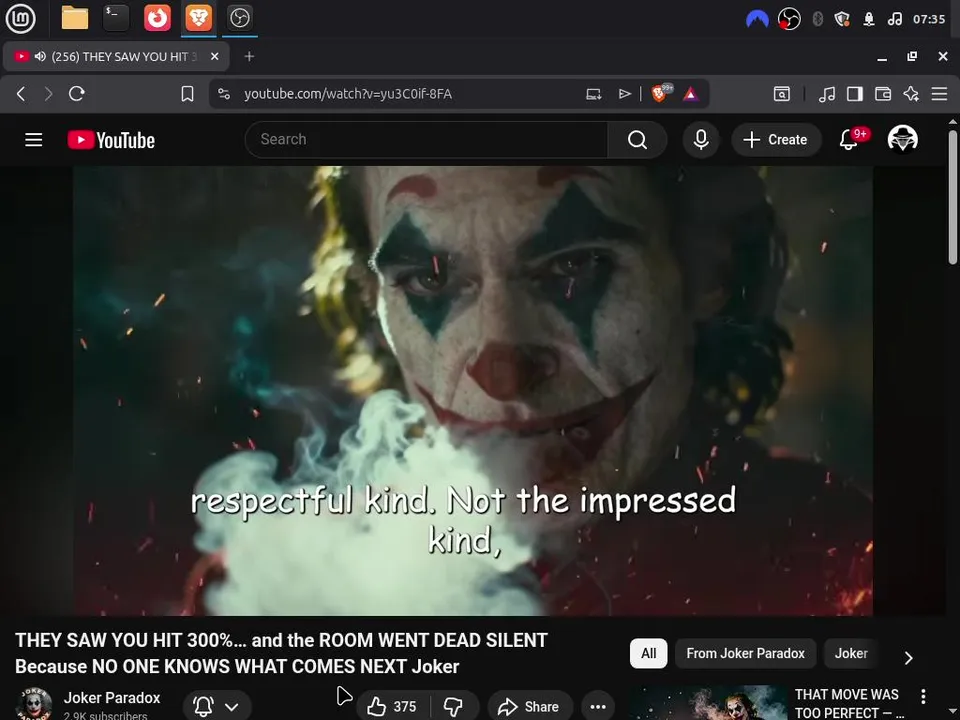Screen dimensions: 960x720
Task: Select the THEY SAW YOU HIT tab
Action: tap(116, 56)
